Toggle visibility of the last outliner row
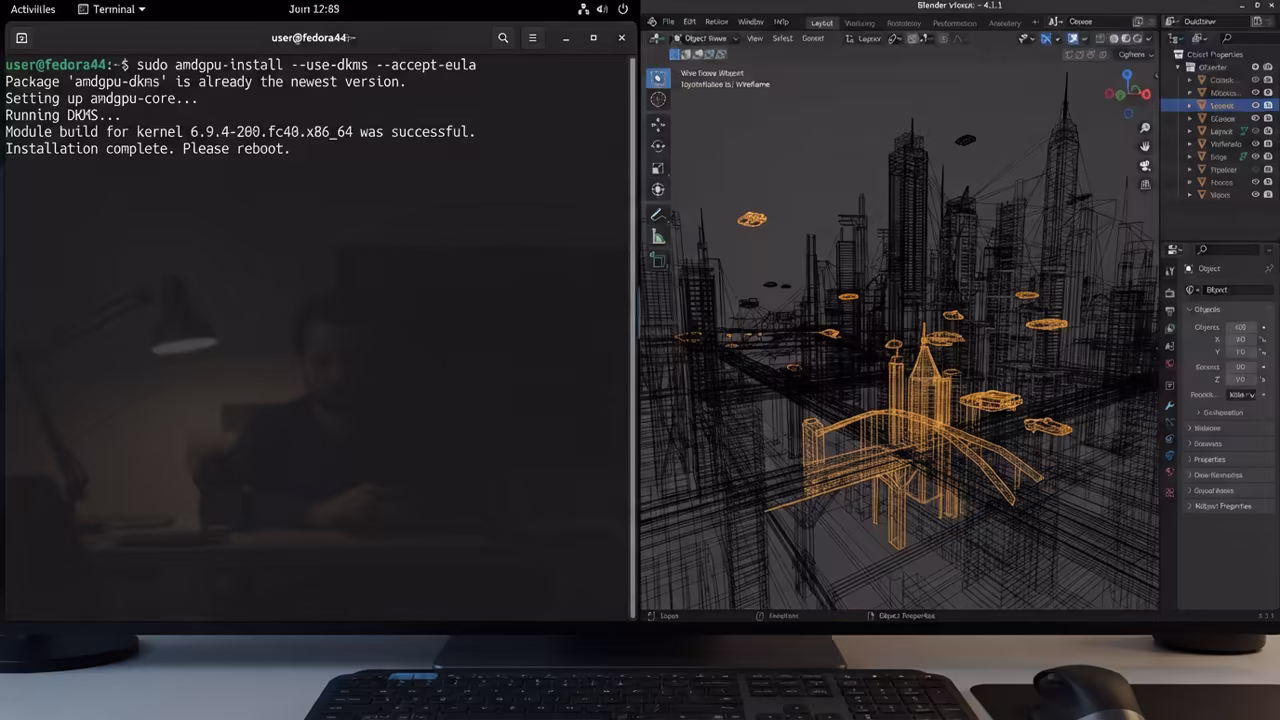1280x720 pixels. point(1256,195)
